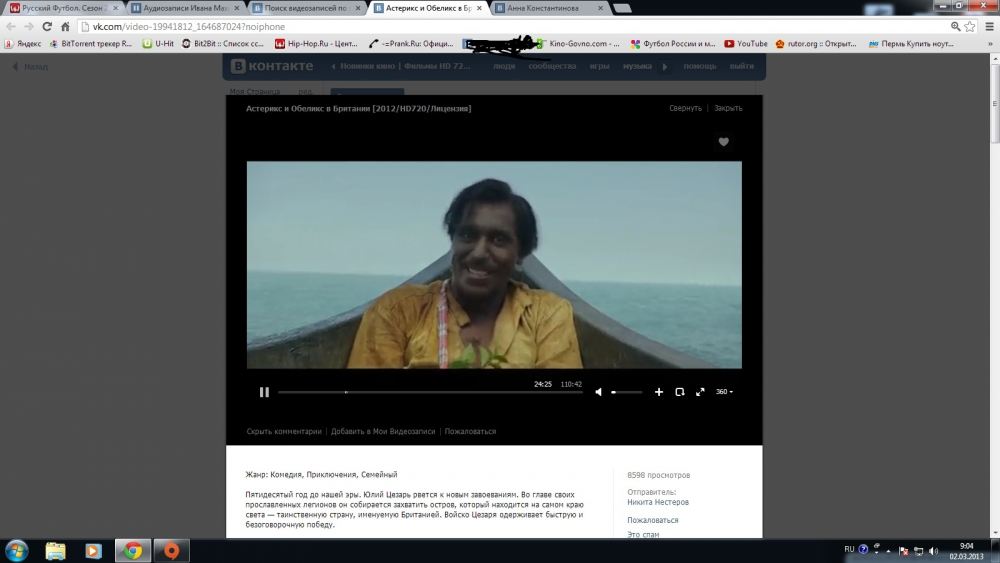Switch to Поиск видеозаписей tab
1000x563 pixels.
click(306, 8)
